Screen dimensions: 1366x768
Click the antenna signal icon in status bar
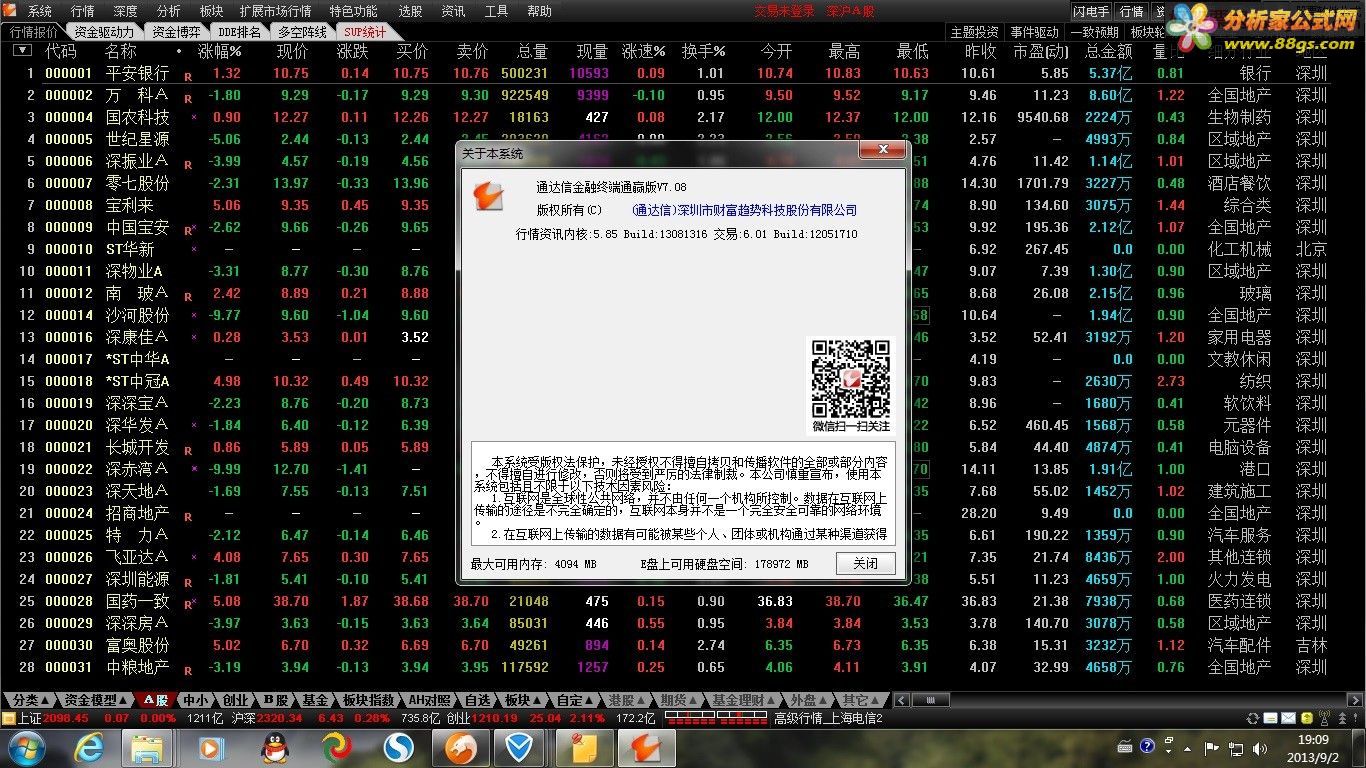click(1323, 718)
